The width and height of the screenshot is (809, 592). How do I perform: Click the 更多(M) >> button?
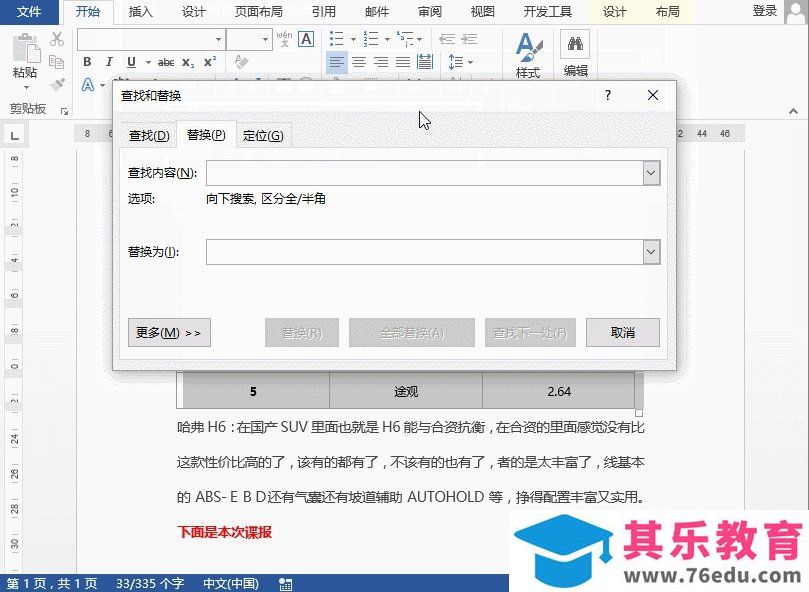(x=169, y=332)
